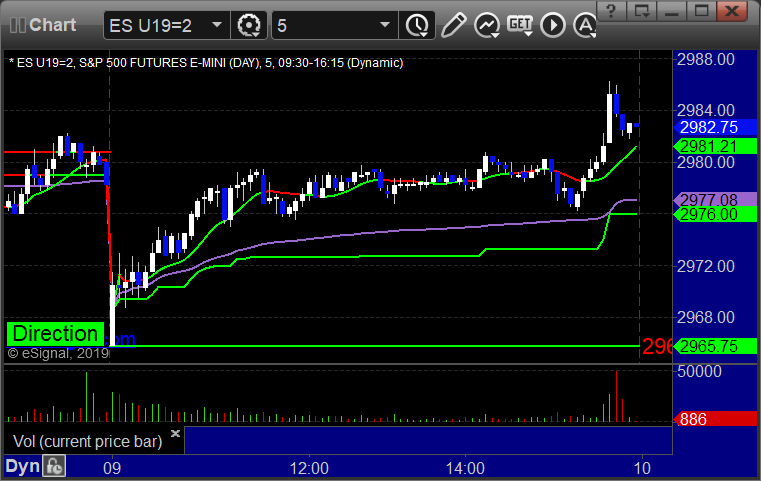Click the 50000 volume axis label
This screenshot has width=761, height=481.
click(699, 371)
